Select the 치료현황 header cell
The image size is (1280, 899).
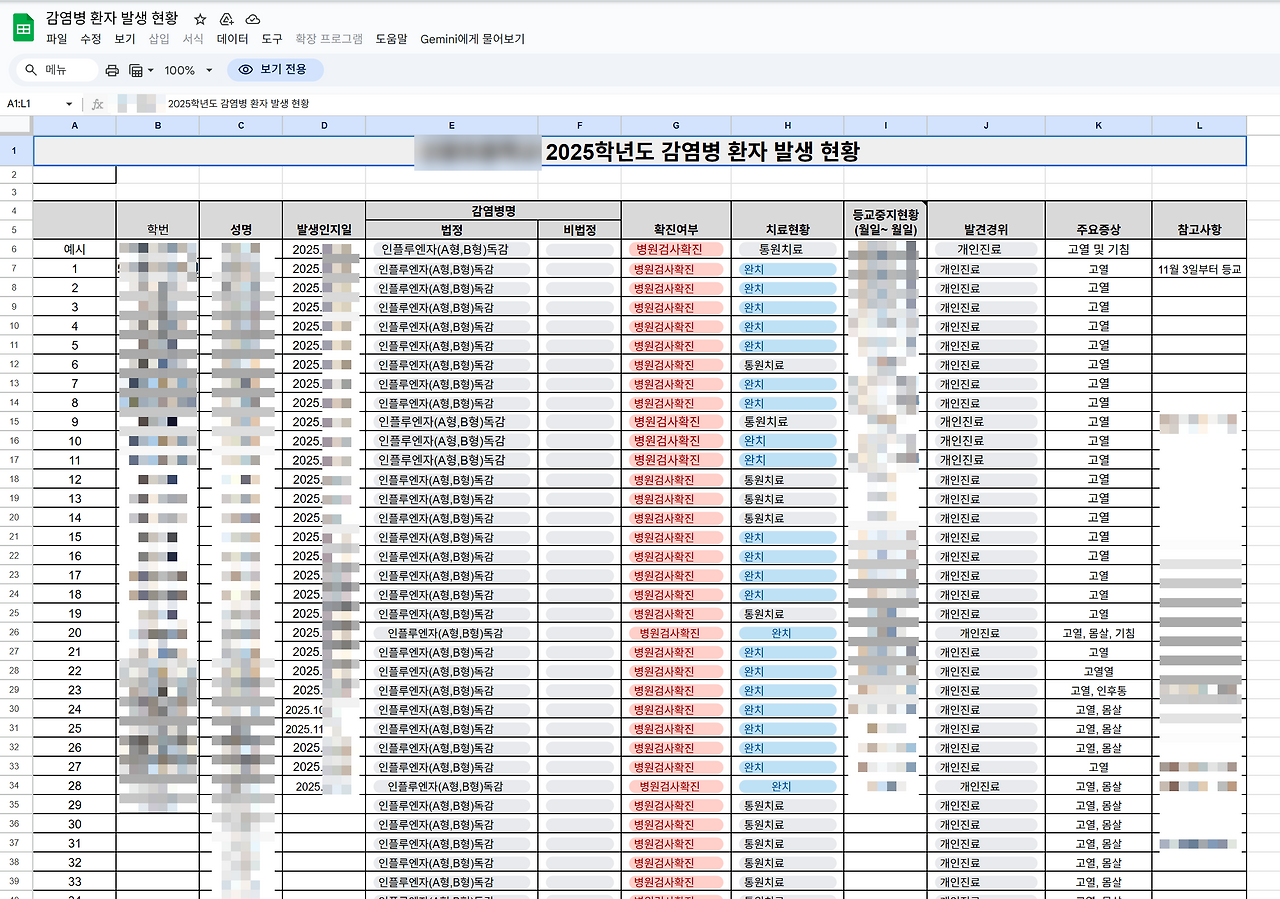click(788, 220)
